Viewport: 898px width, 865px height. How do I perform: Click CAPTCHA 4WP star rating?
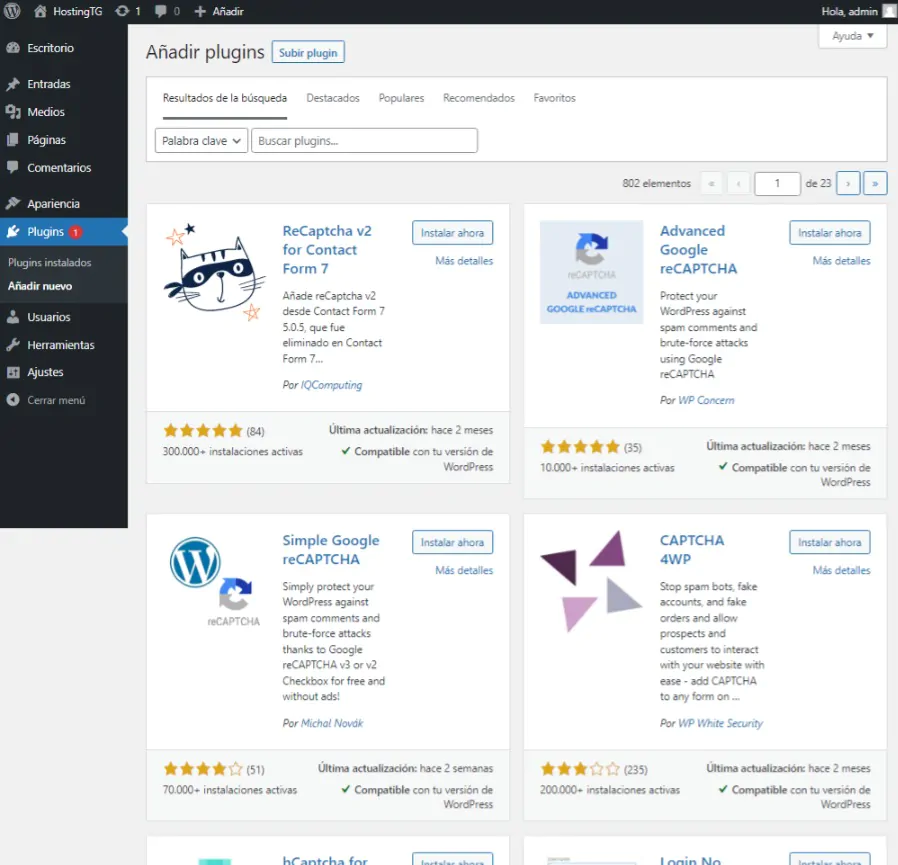coord(580,769)
